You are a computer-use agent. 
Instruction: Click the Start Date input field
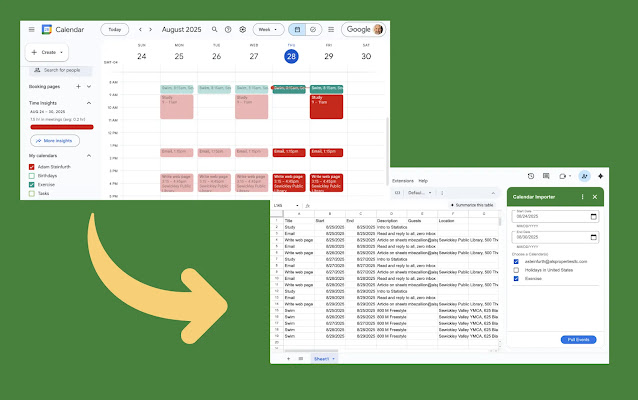point(555,216)
